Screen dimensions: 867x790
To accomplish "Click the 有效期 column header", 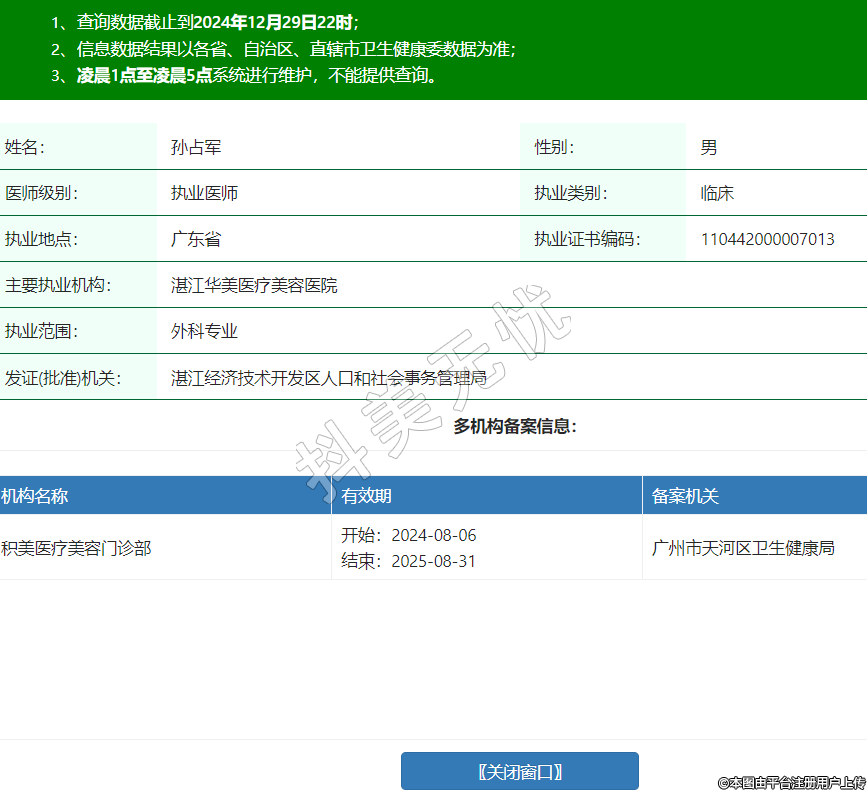I will pos(367,496).
